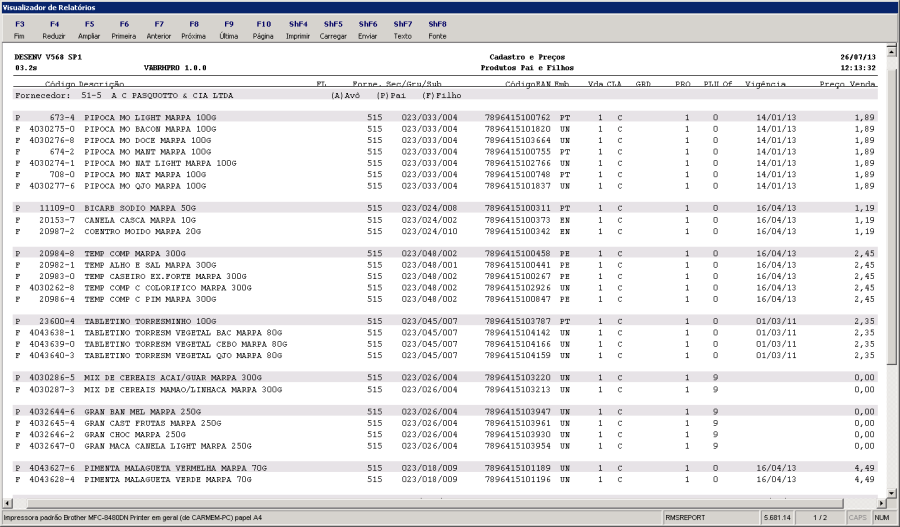Click 'TABLETINO TORRESM VEGETAL CEBO MARPA 80G'
This screenshot has height=527, width=900.
point(185,344)
